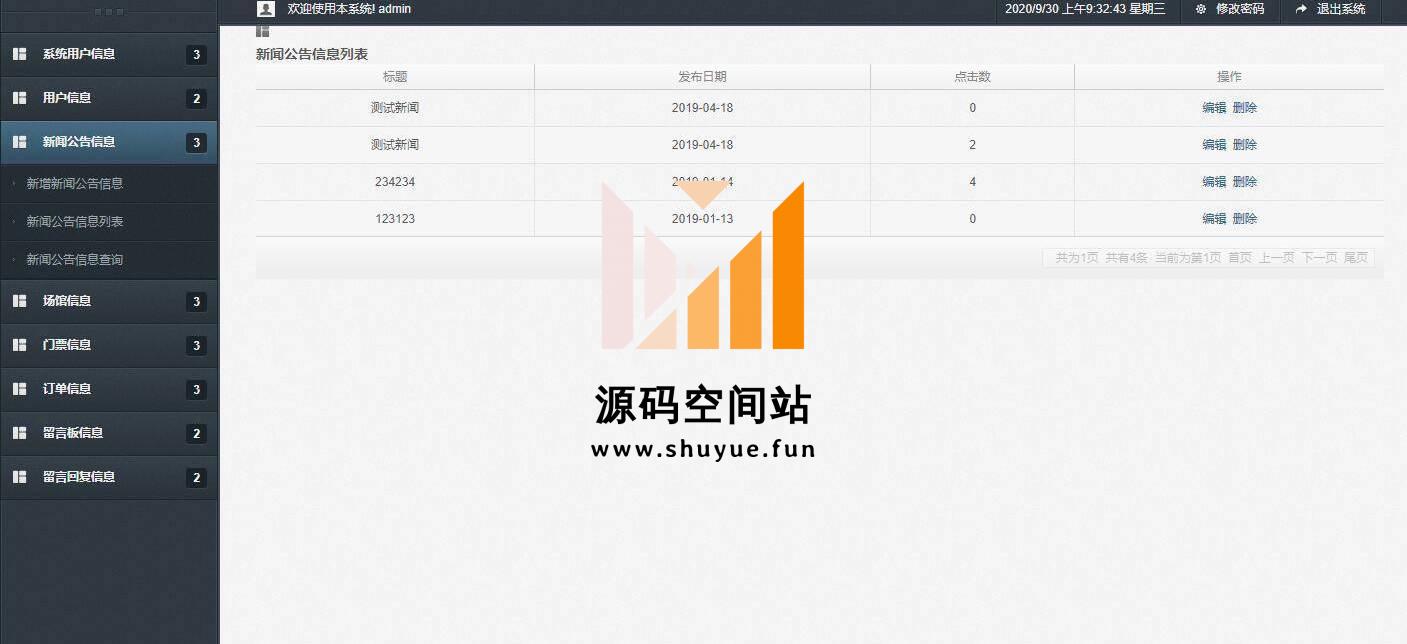Click the 标题 column header
The height and width of the screenshot is (644, 1407).
click(395, 77)
